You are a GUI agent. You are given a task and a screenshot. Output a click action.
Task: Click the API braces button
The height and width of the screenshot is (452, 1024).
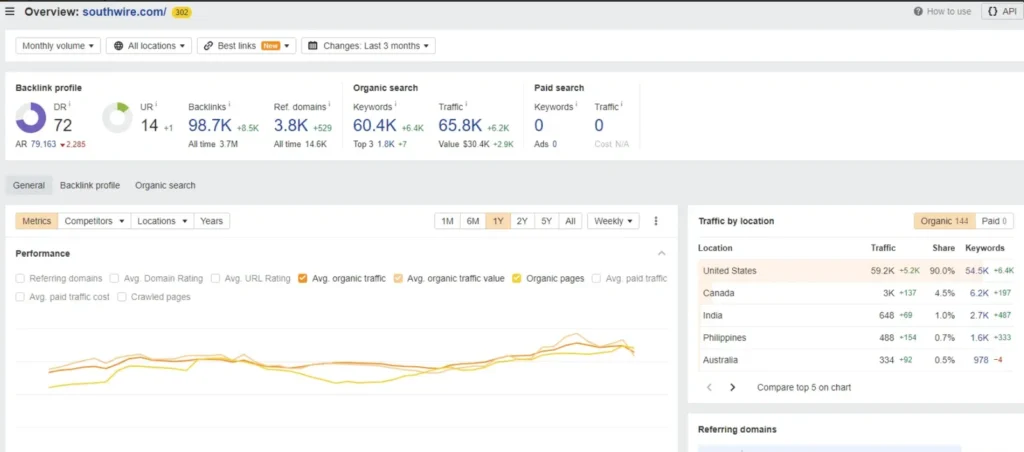[1001, 12]
